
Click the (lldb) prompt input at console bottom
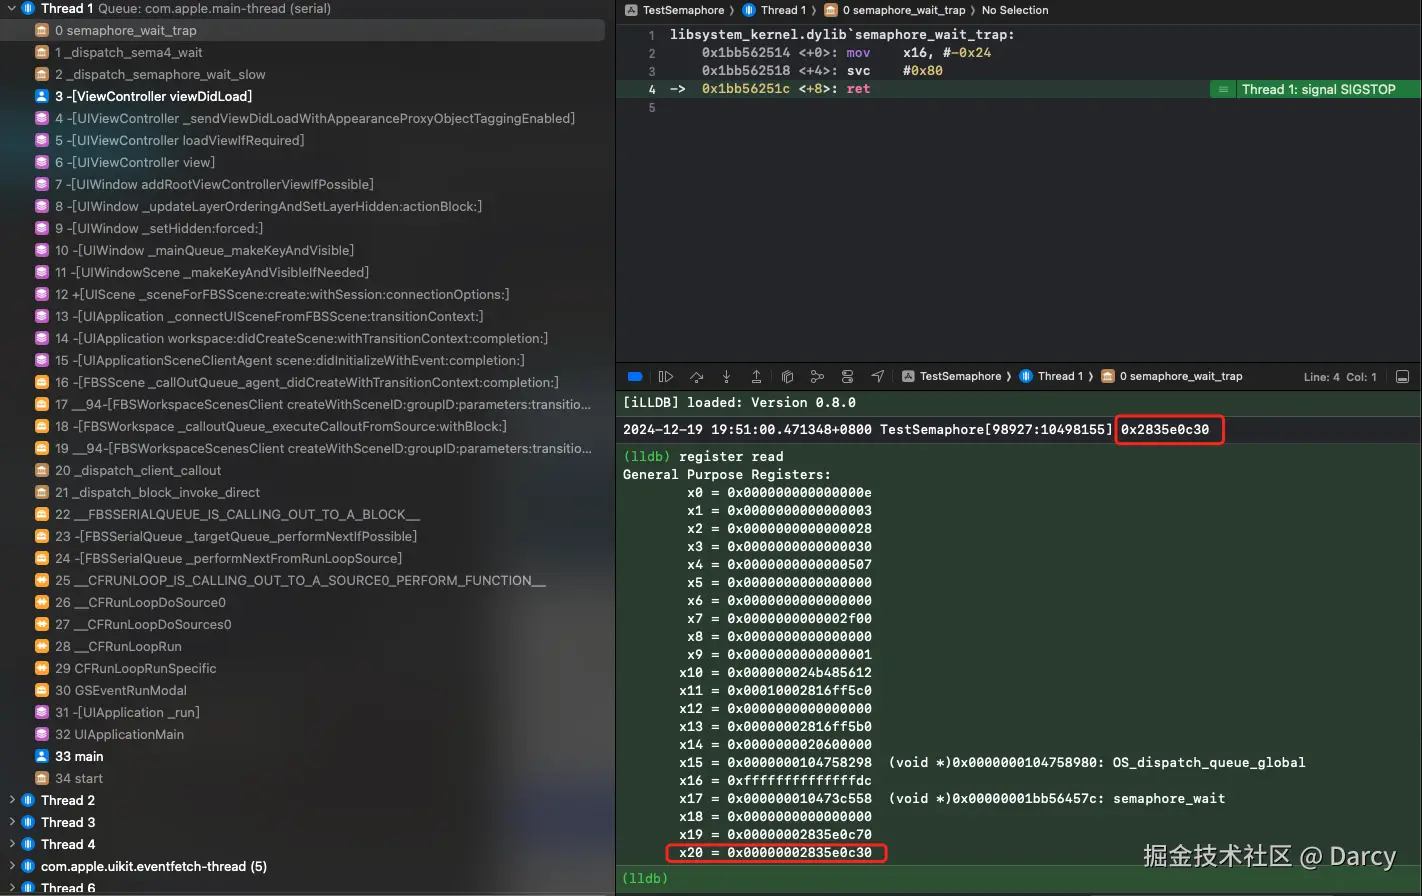pos(1018,878)
